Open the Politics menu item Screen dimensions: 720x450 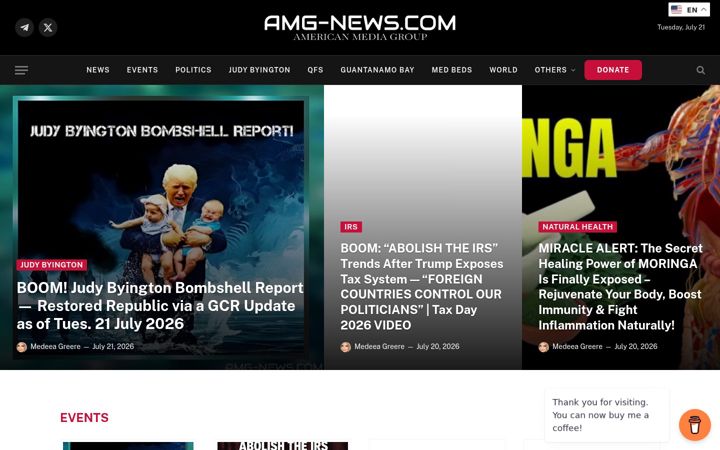(193, 70)
